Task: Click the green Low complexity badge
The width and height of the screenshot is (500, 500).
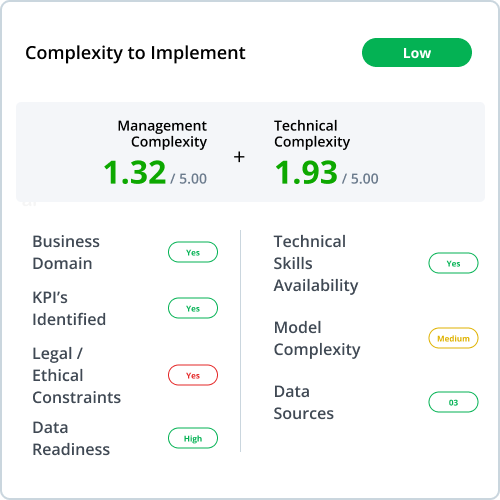Action: 417,53
